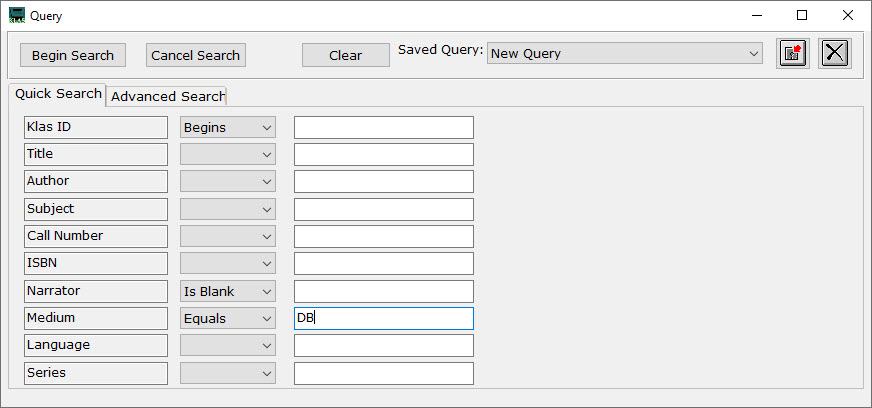This screenshot has height=408, width=872.
Task: Click the save query icon button
Action: [793, 54]
